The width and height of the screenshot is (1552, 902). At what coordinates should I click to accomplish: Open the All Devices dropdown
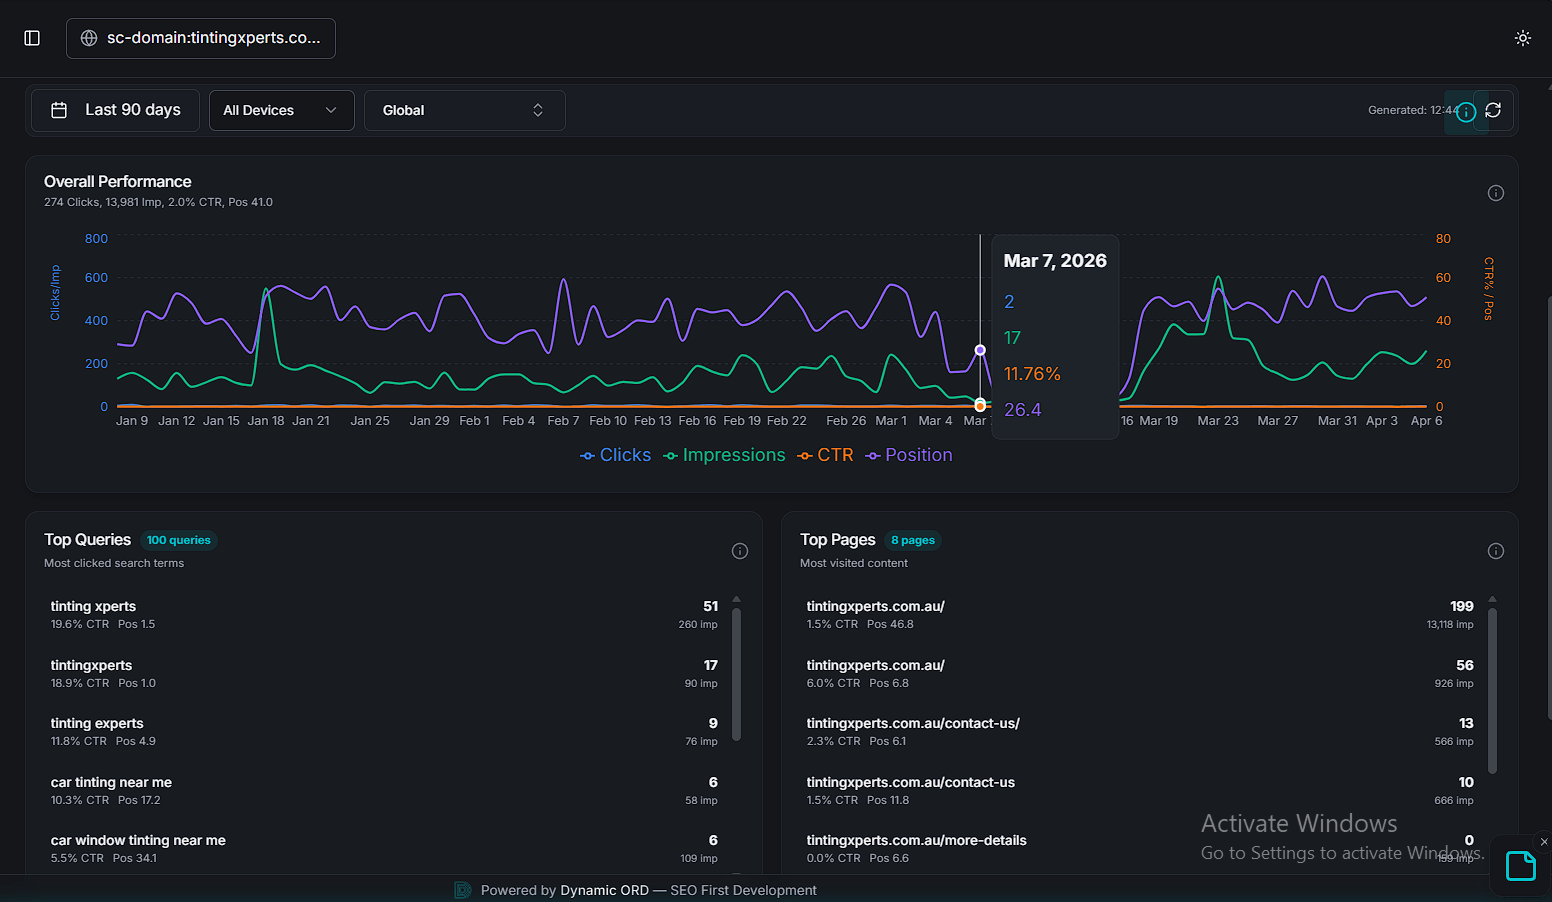[281, 110]
